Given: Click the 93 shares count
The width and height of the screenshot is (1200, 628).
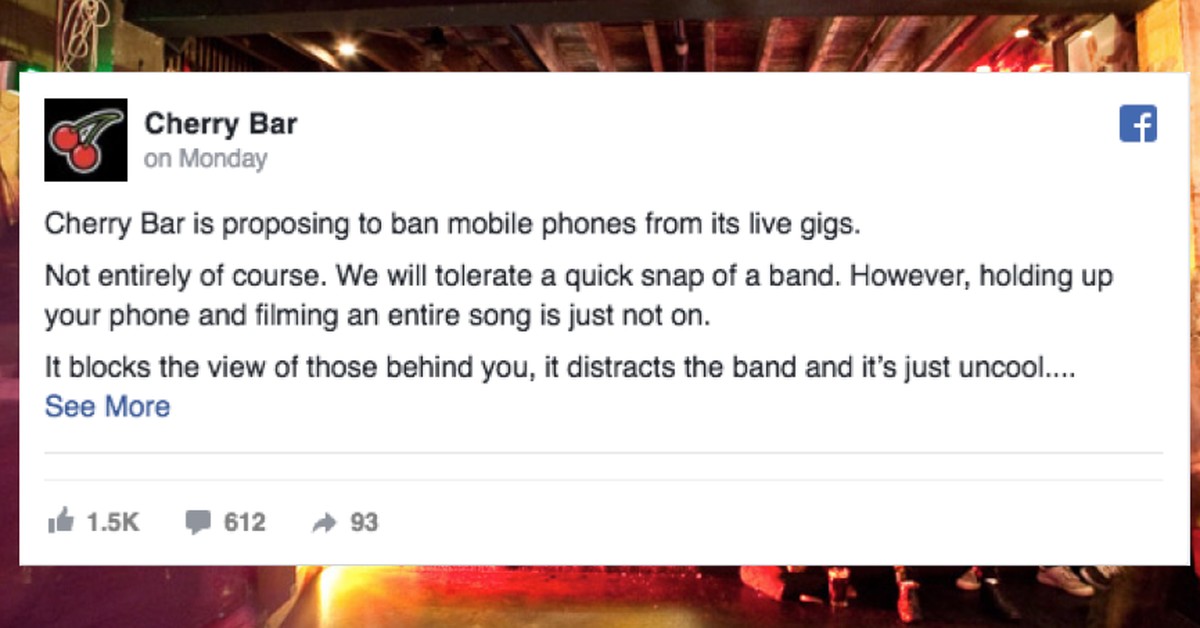Looking at the screenshot, I should 364,522.
